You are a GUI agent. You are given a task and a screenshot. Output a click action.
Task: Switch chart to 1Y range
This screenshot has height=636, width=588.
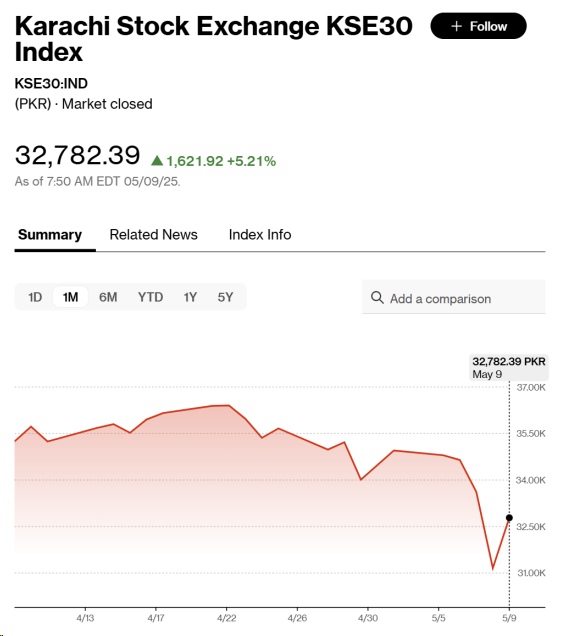[x=190, y=297]
